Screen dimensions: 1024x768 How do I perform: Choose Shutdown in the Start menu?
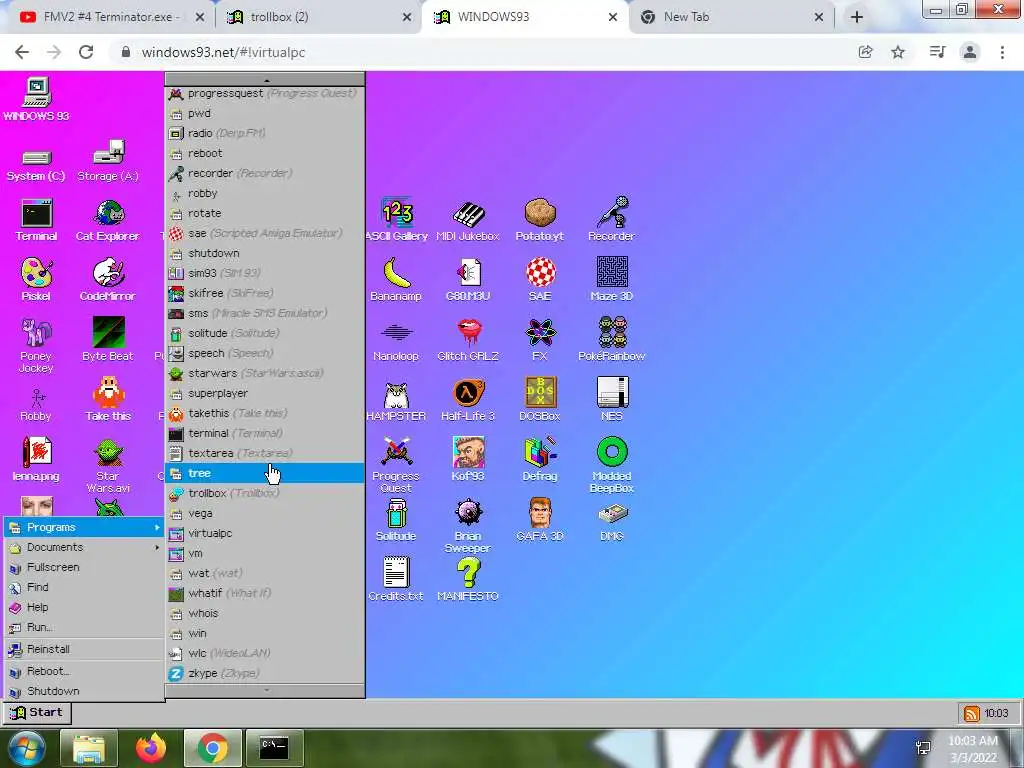[84, 691]
